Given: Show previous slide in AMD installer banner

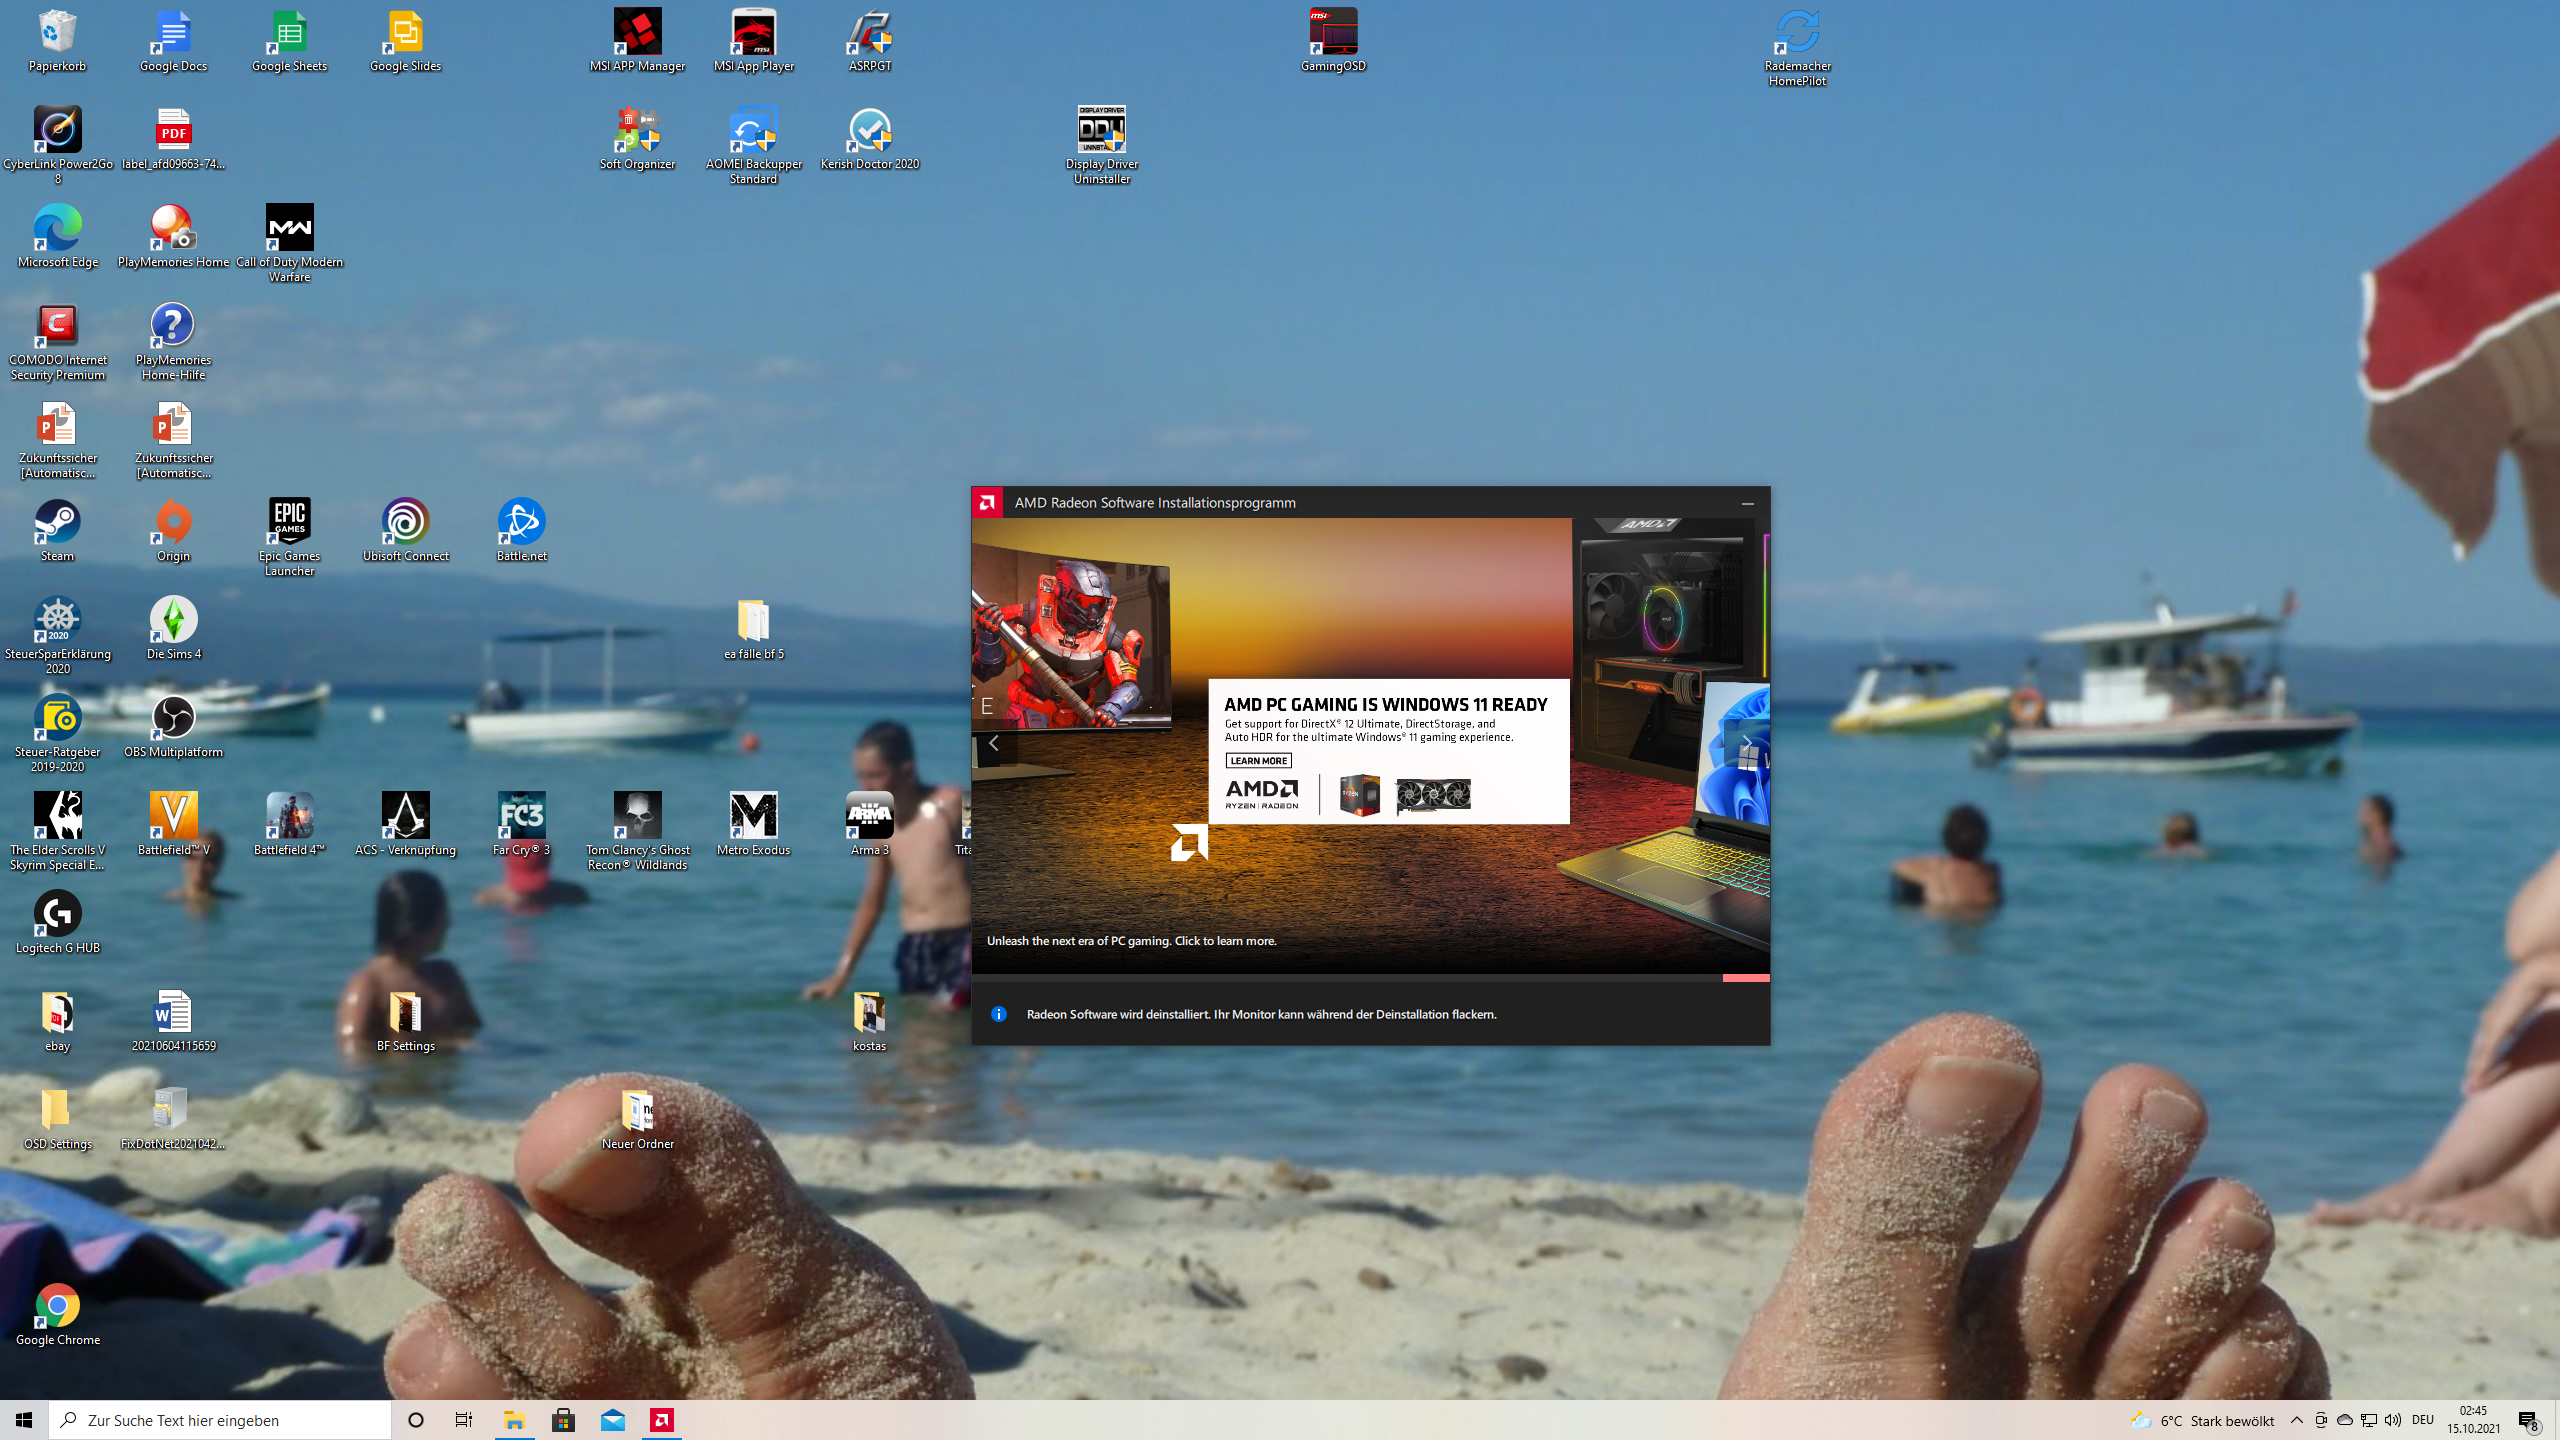Looking at the screenshot, I should pyautogui.click(x=994, y=743).
